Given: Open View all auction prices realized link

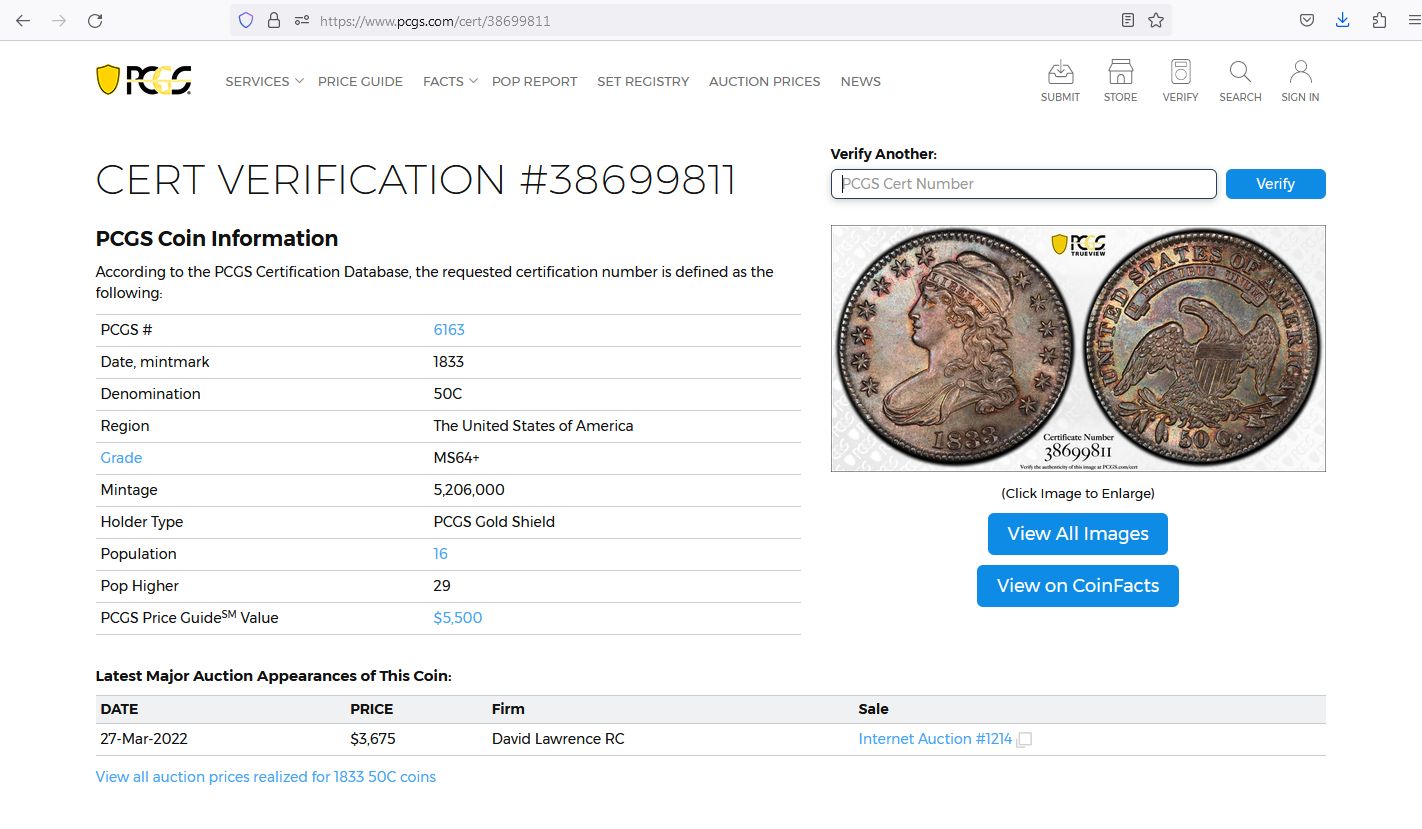Looking at the screenshot, I should (x=266, y=777).
